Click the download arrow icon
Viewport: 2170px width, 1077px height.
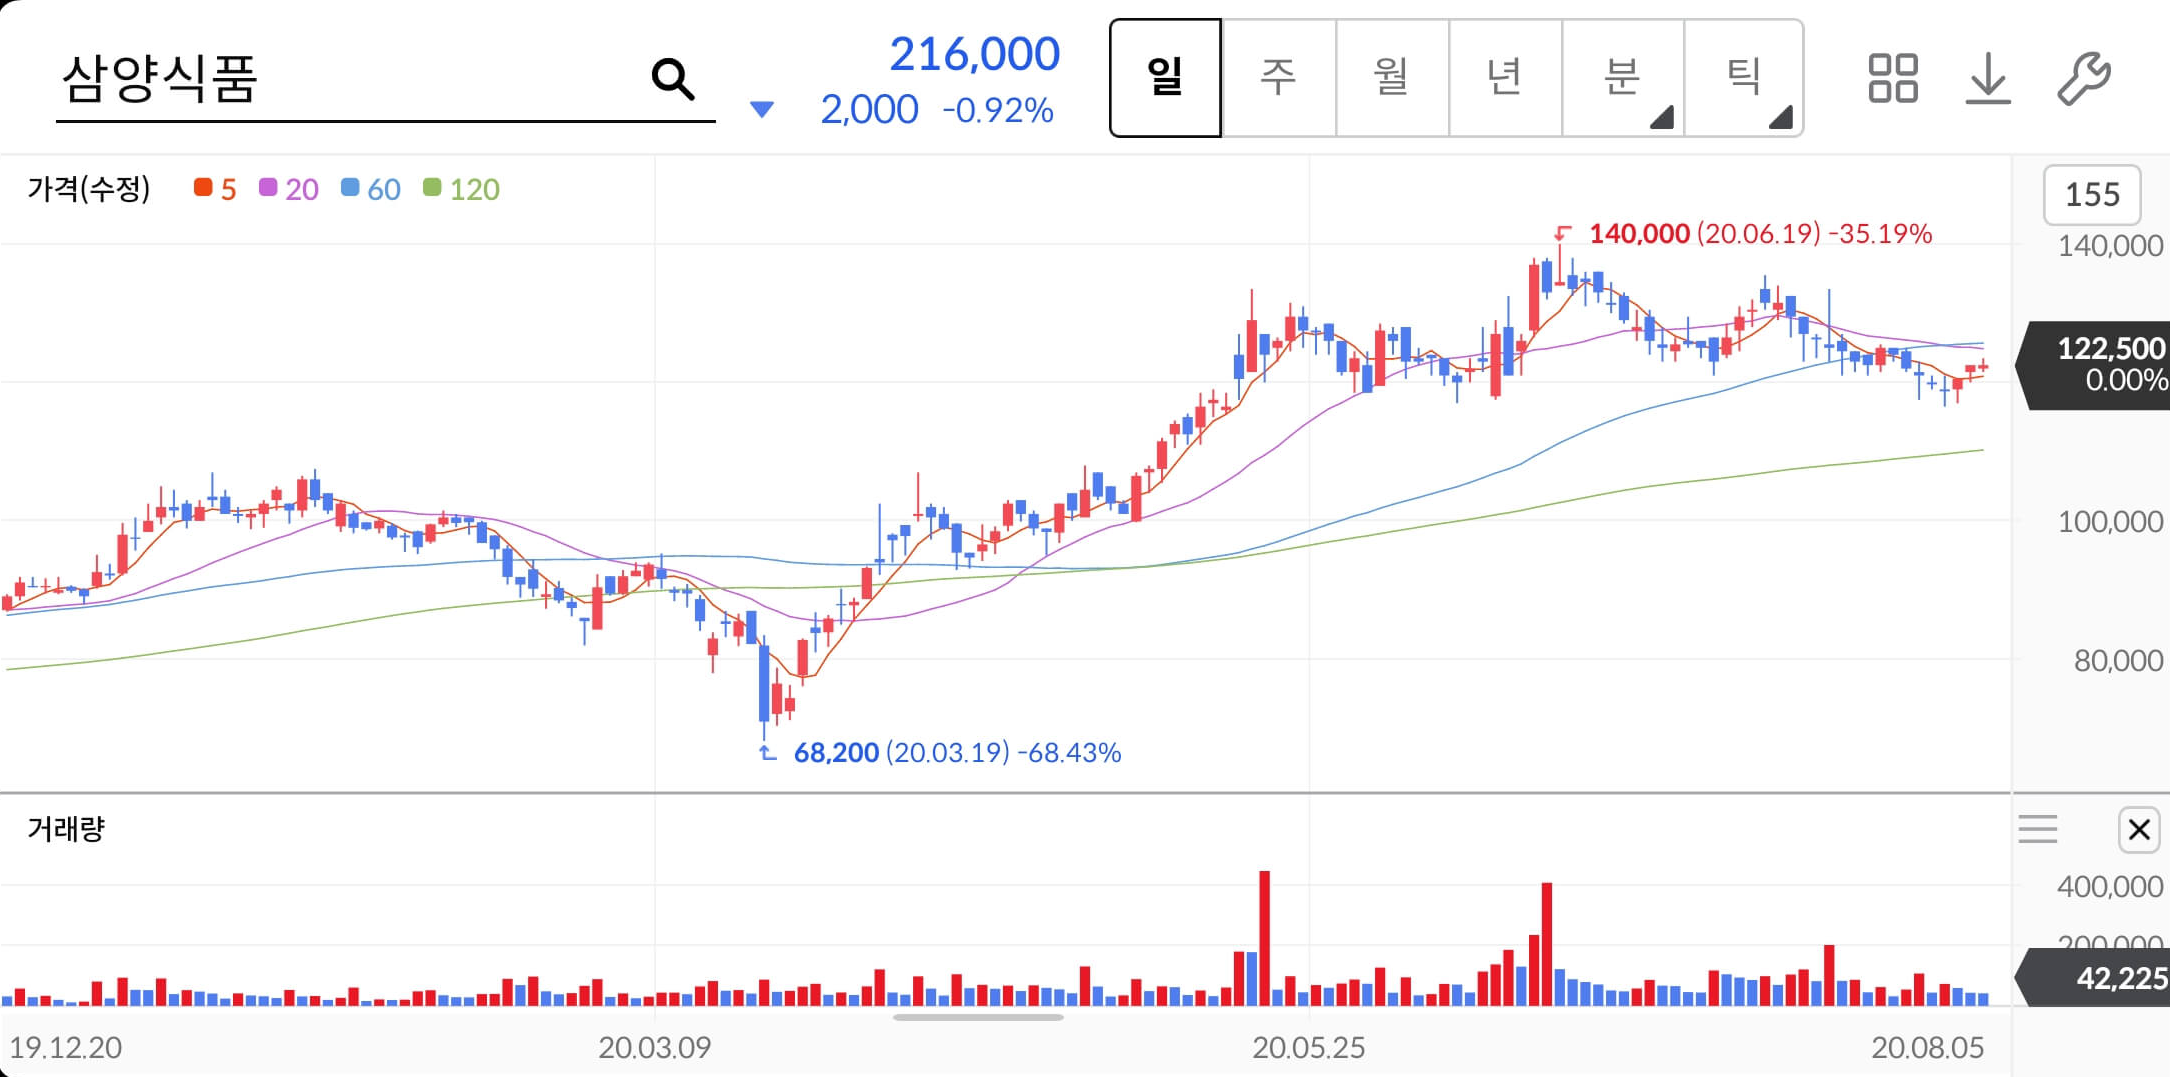(1988, 78)
